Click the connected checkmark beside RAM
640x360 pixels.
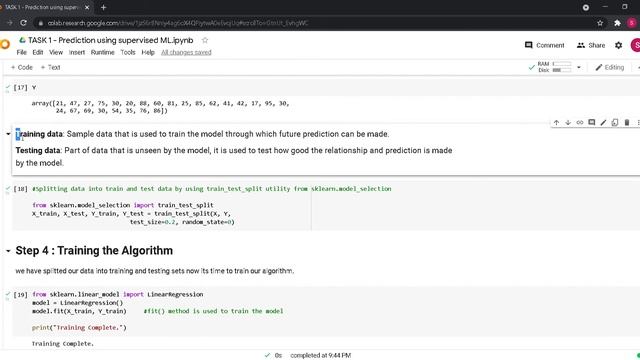(531, 67)
